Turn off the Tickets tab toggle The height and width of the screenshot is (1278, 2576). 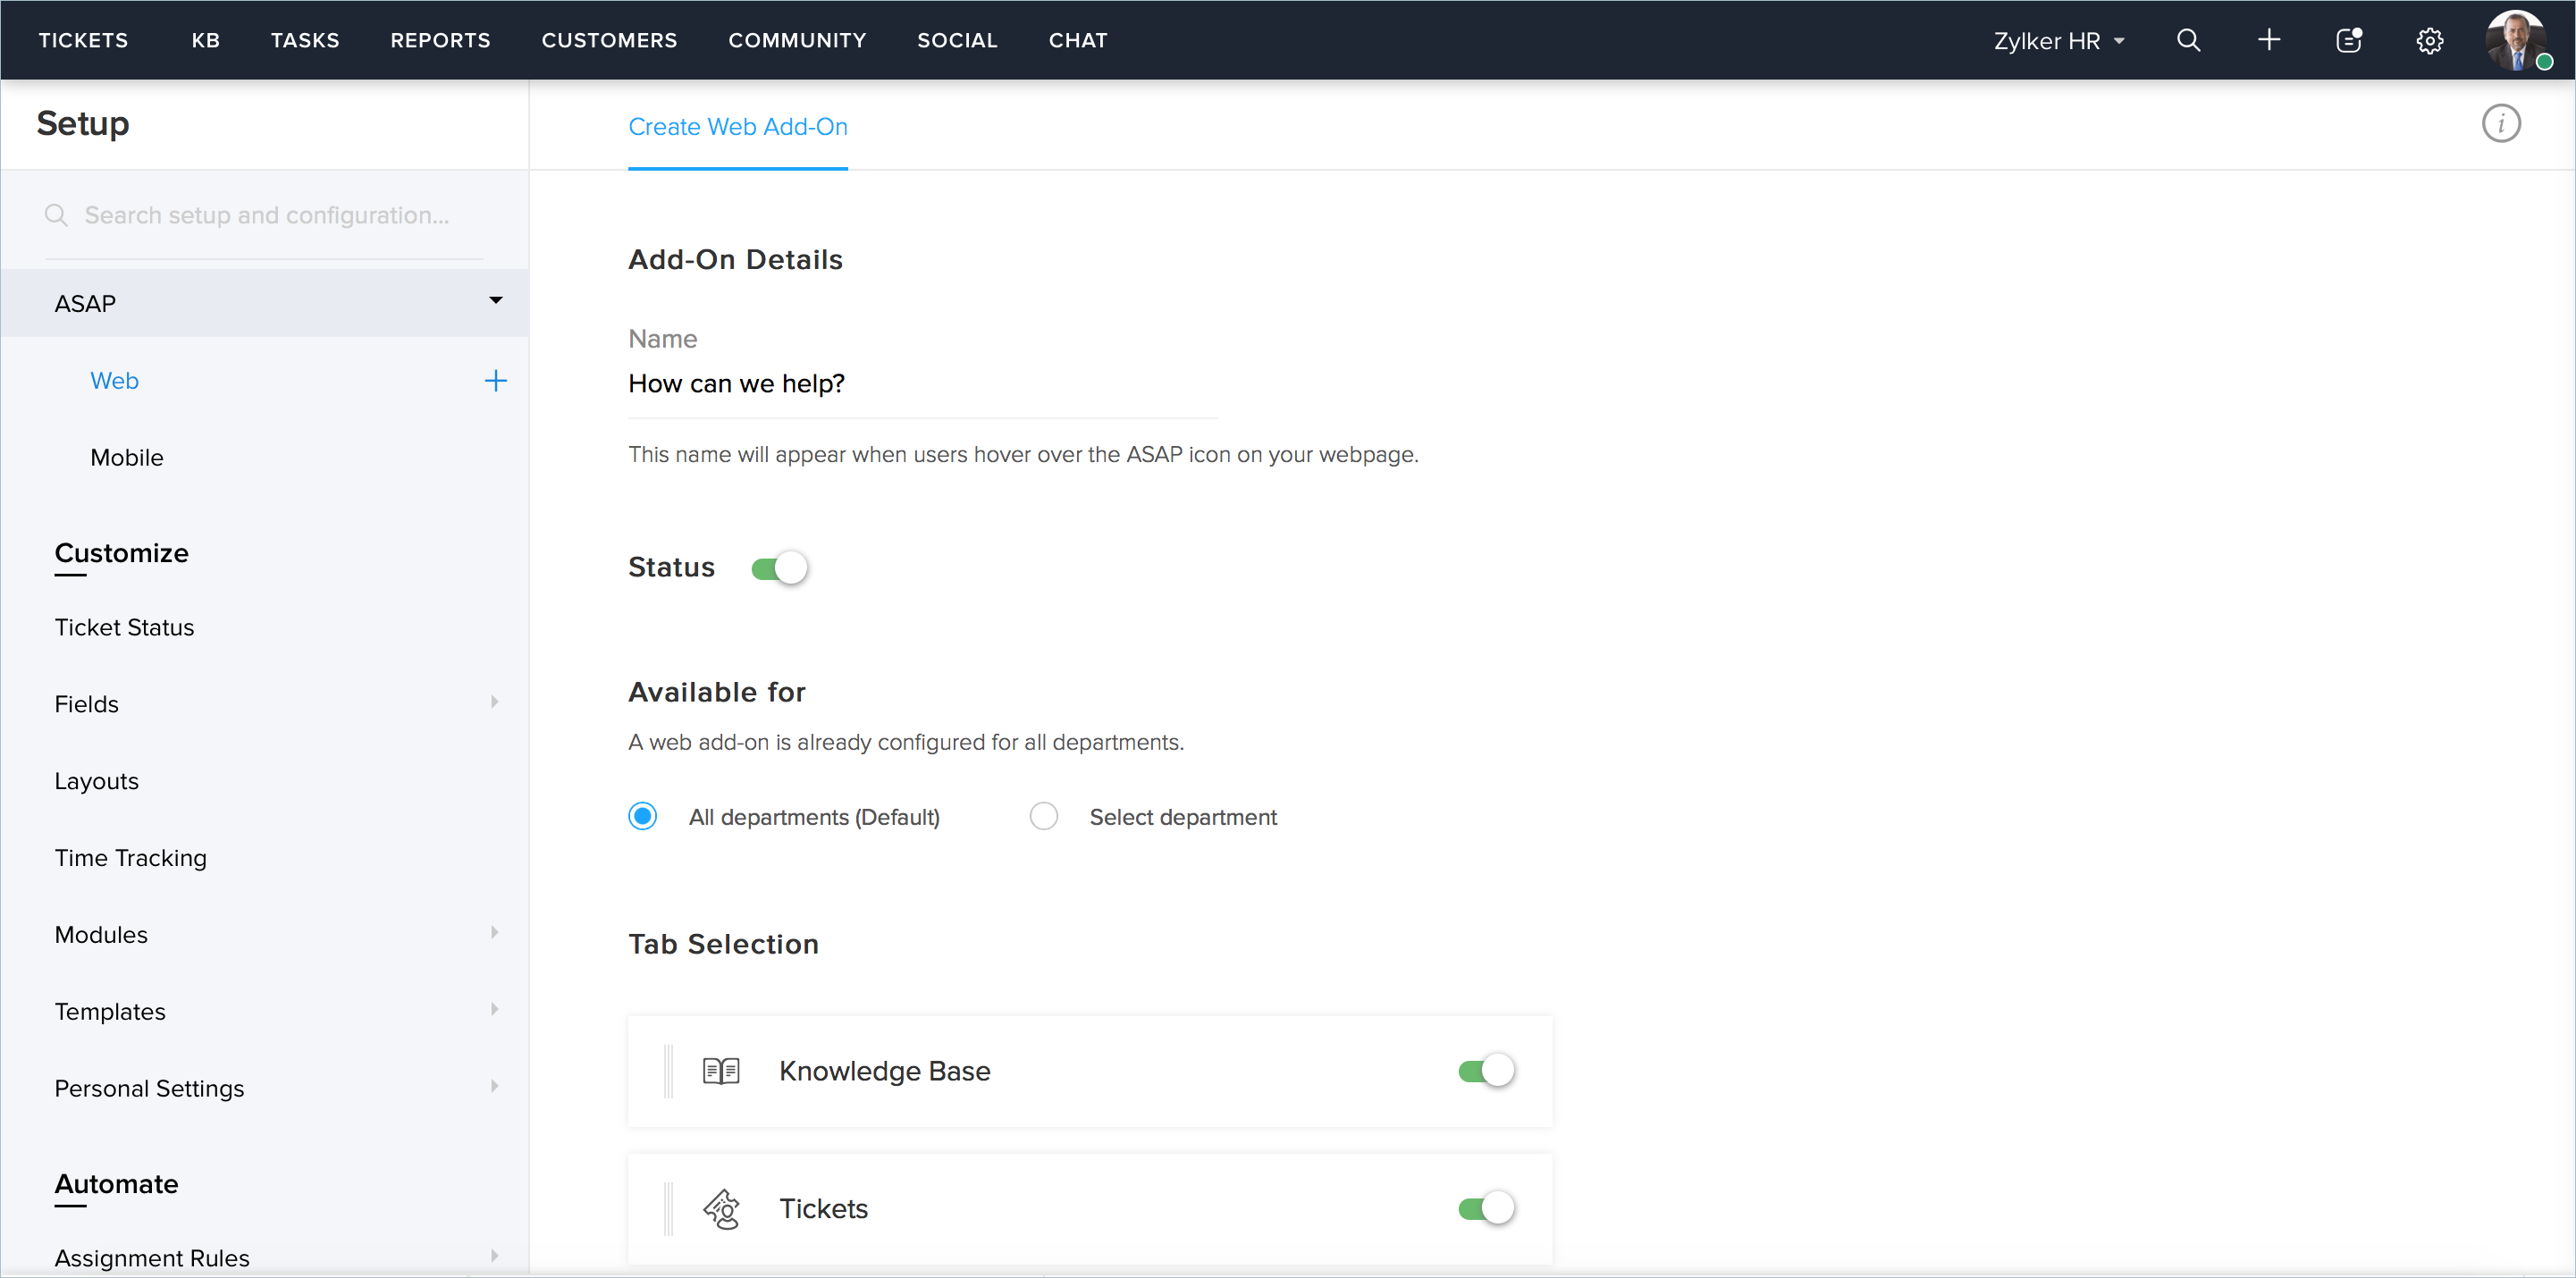(x=1486, y=1209)
